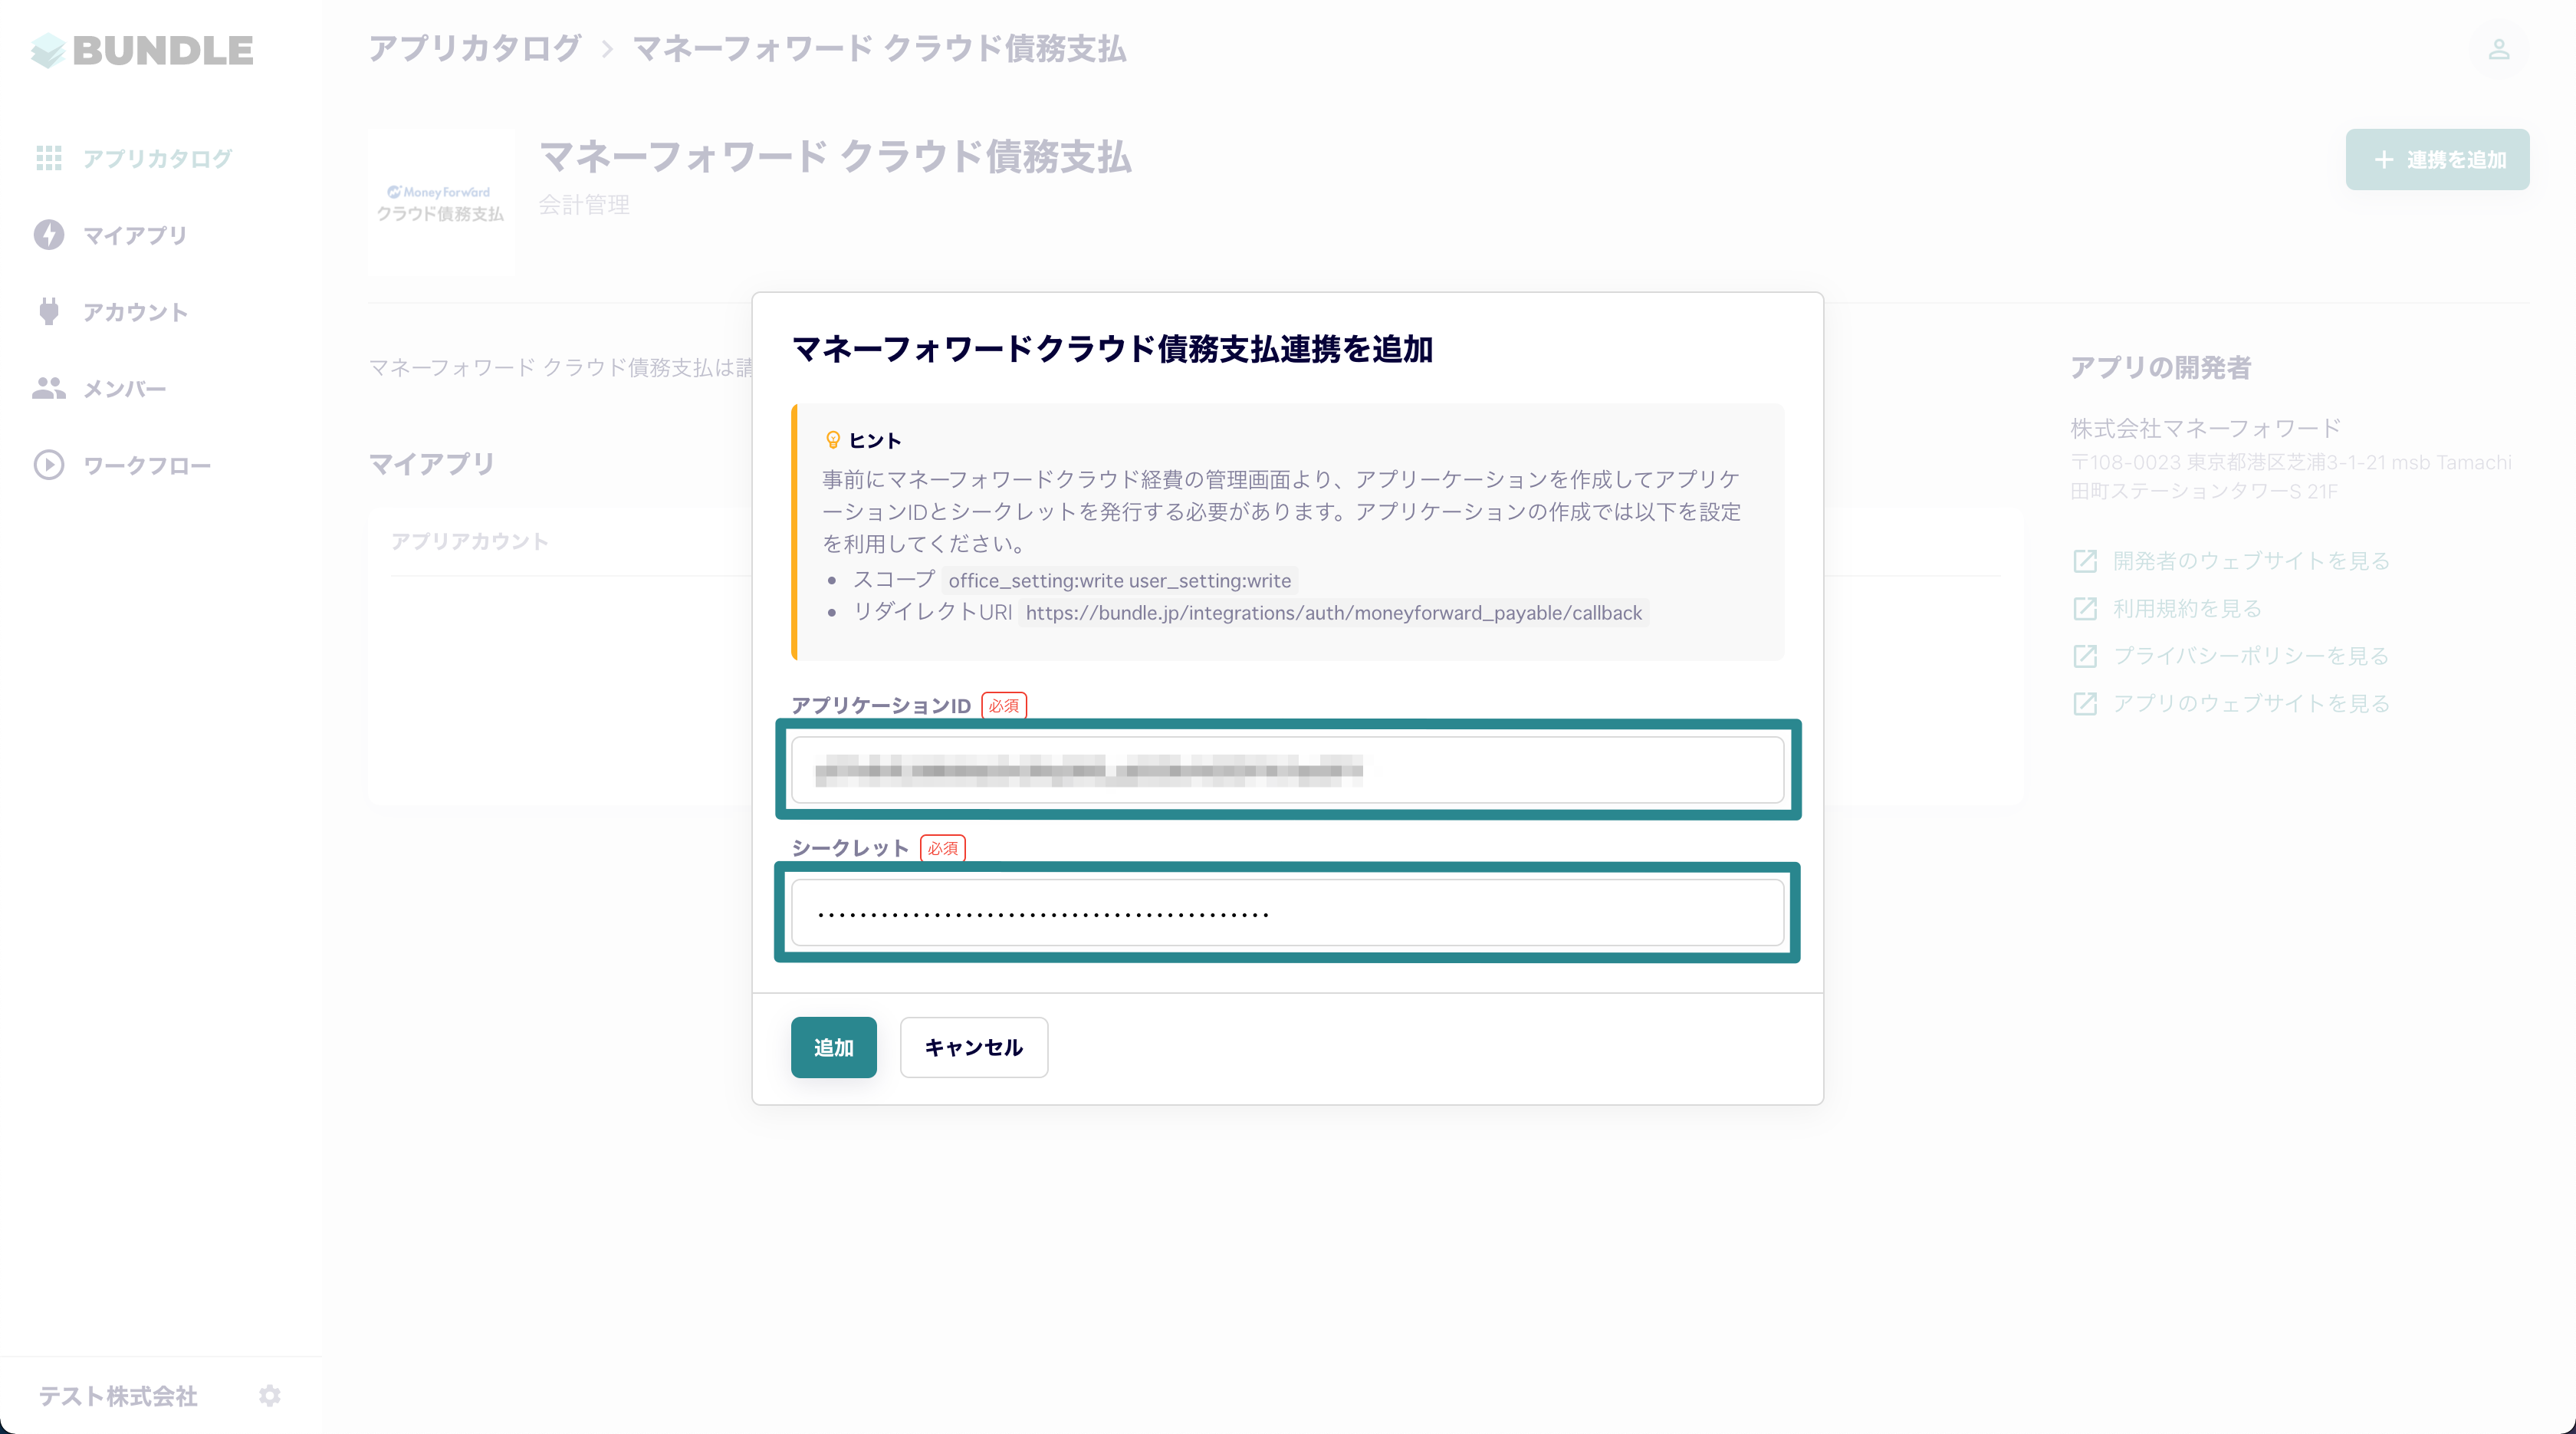Click the Money Forward クラウド債務支払 logo
2576x1434 pixels.
[x=441, y=202]
